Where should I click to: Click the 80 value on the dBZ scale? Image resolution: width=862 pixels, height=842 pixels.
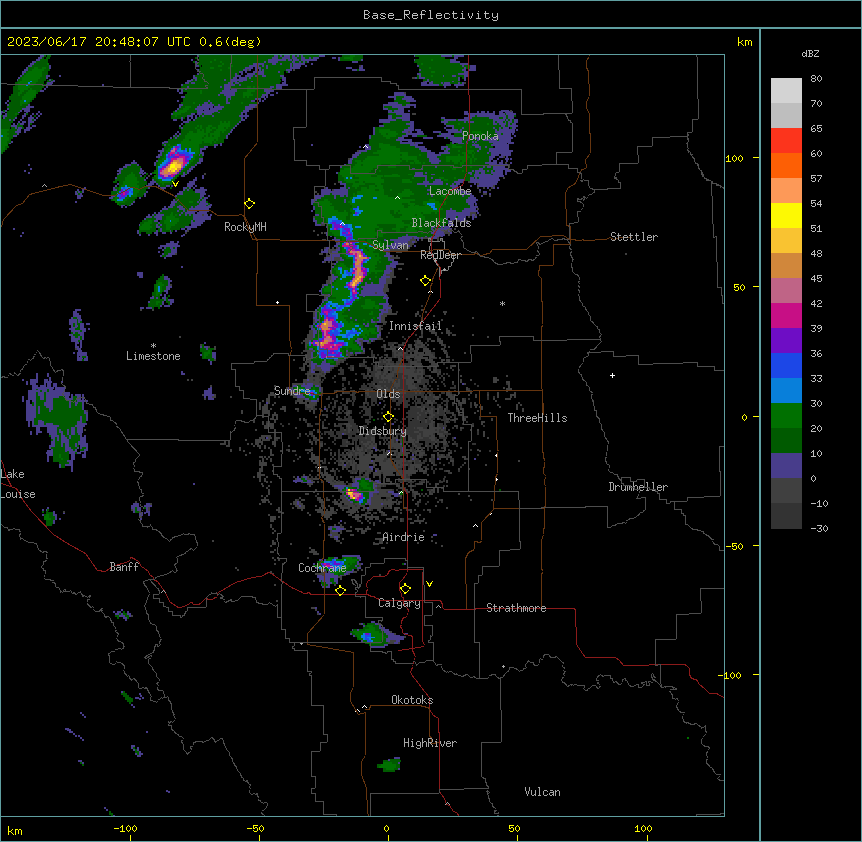pyautogui.click(x=816, y=79)
